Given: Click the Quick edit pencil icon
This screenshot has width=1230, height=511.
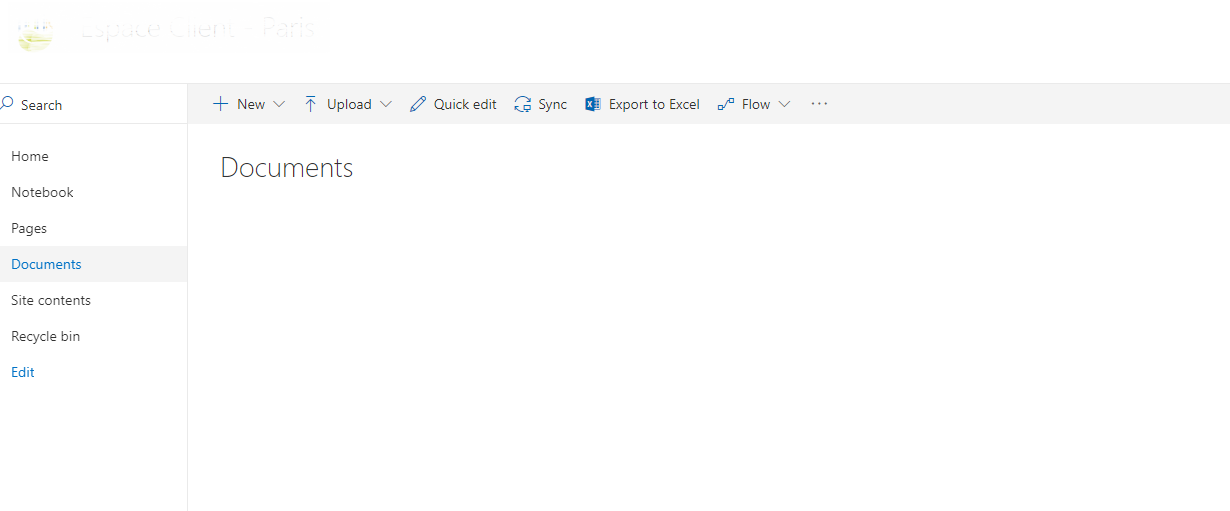Looking at the screenshot, I should pos(418,104).
